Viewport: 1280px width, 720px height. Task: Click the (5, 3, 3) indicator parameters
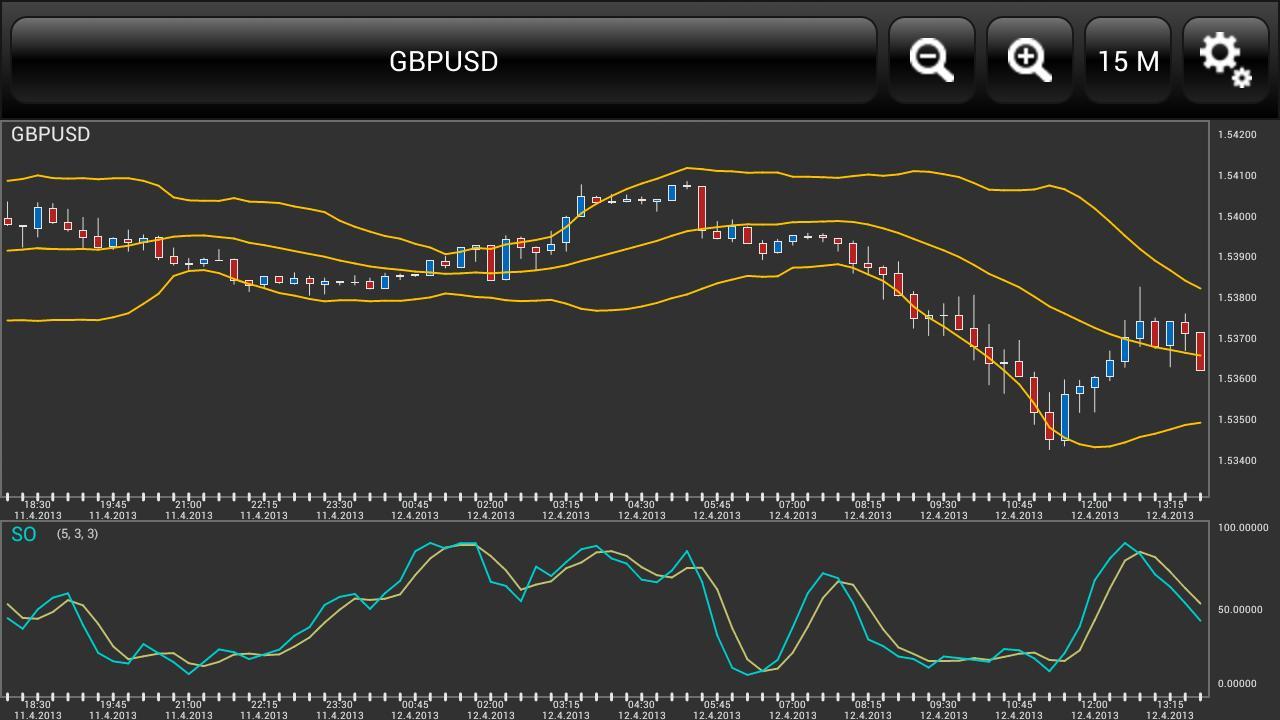point(77,534)
